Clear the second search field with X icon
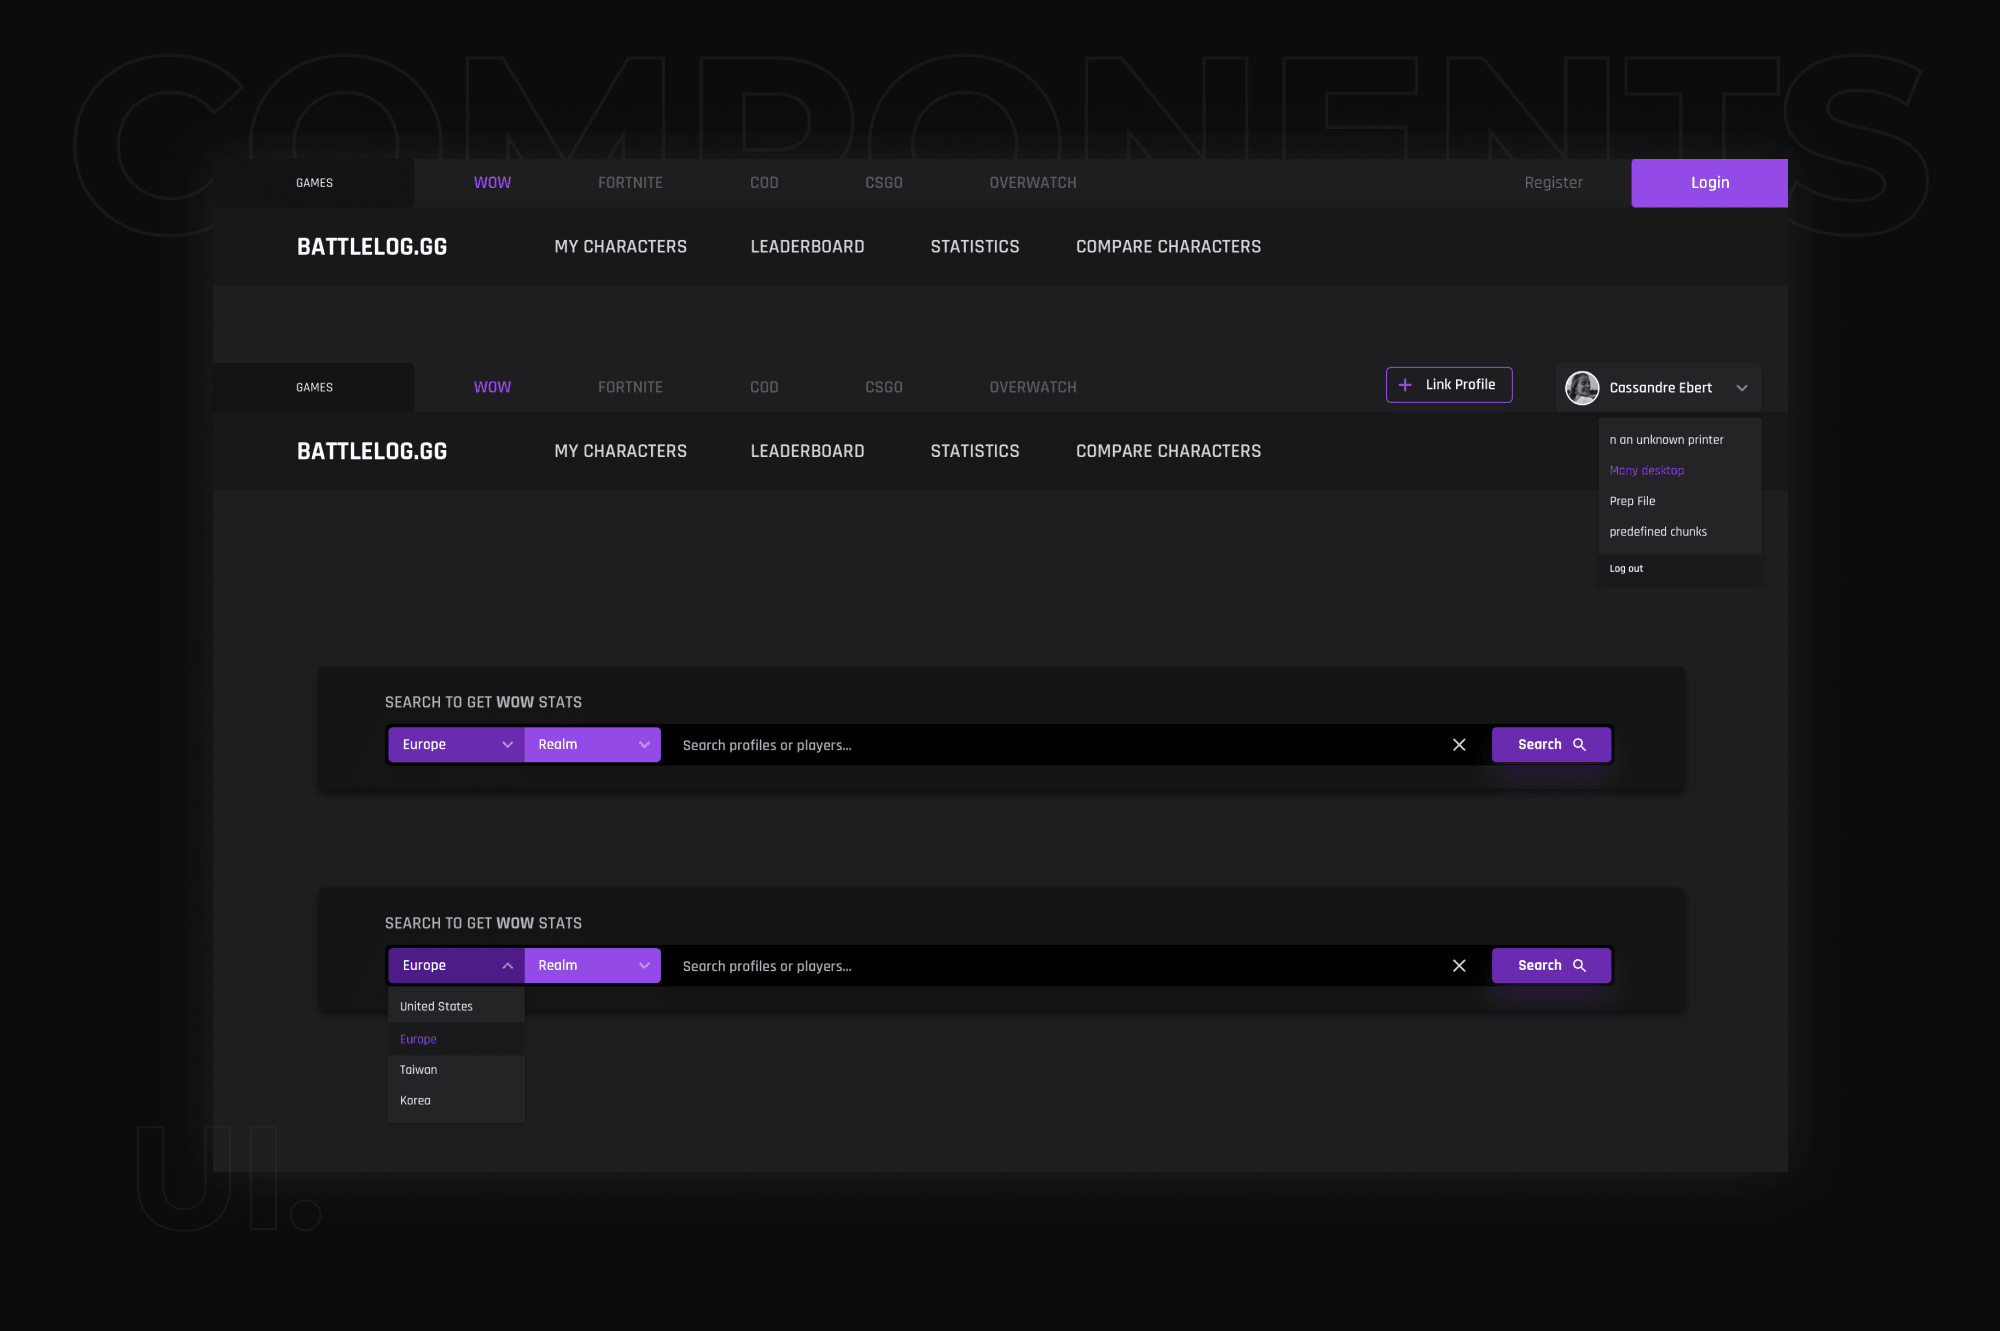2000x1331 pixels. coord(1459,966)
